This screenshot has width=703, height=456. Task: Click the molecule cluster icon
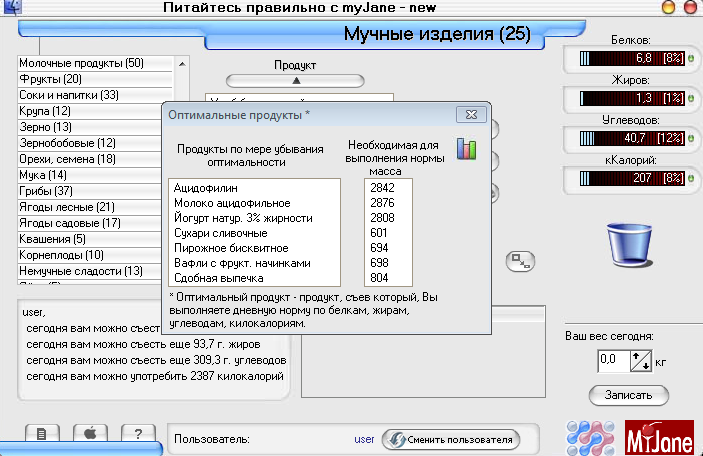click(587, 436)
